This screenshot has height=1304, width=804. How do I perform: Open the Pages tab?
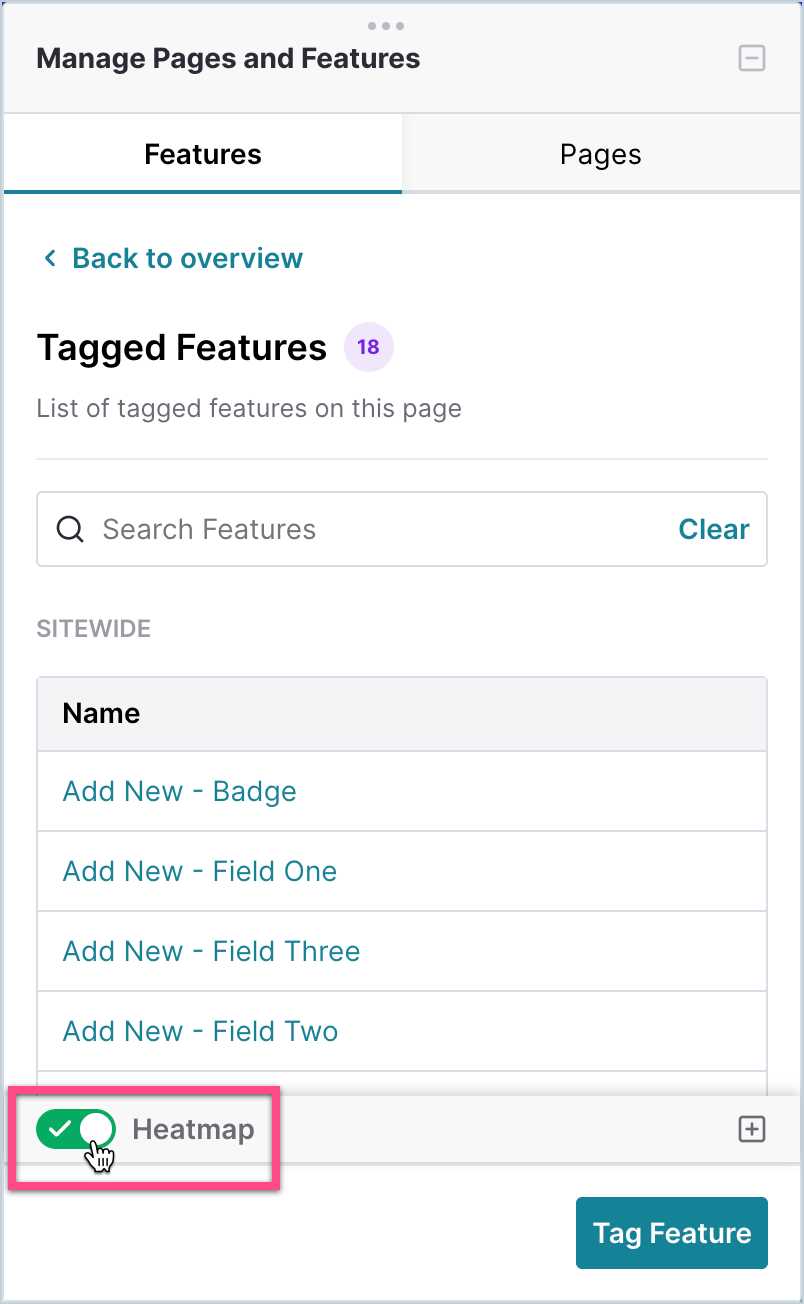click(x=600, y=155)
